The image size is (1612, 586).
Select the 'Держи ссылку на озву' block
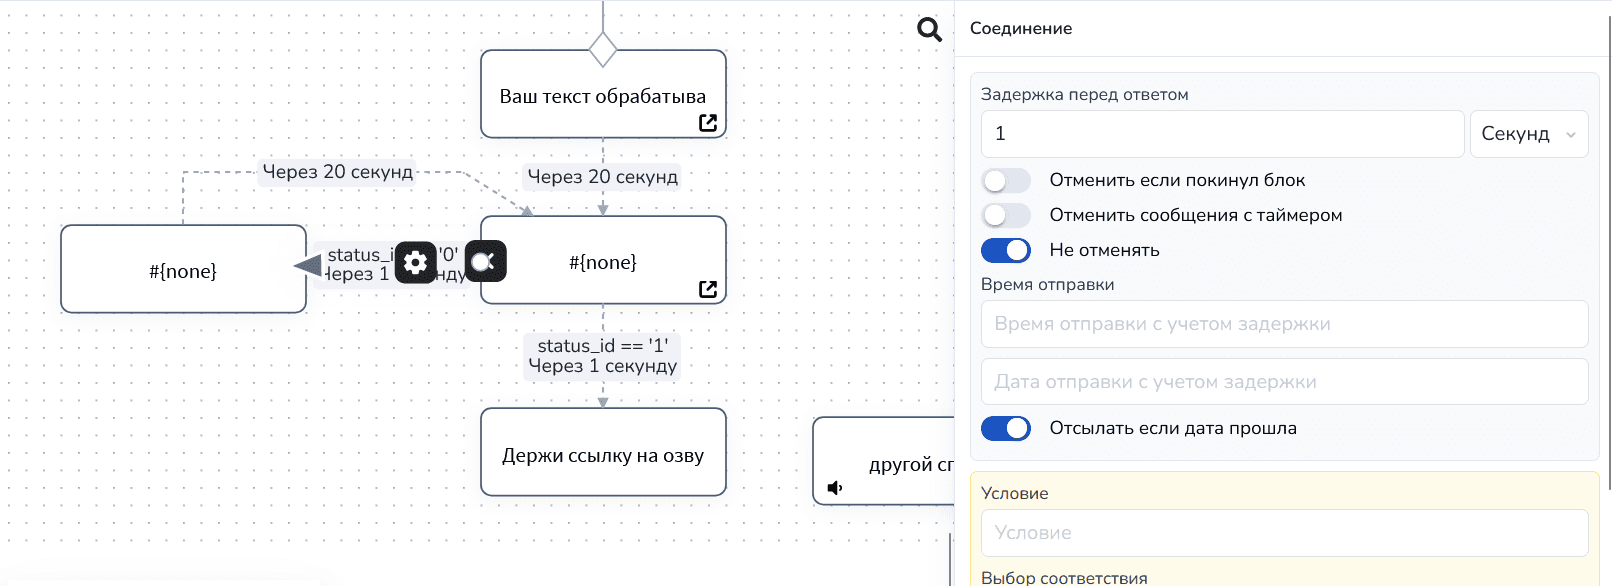(603, 453)
